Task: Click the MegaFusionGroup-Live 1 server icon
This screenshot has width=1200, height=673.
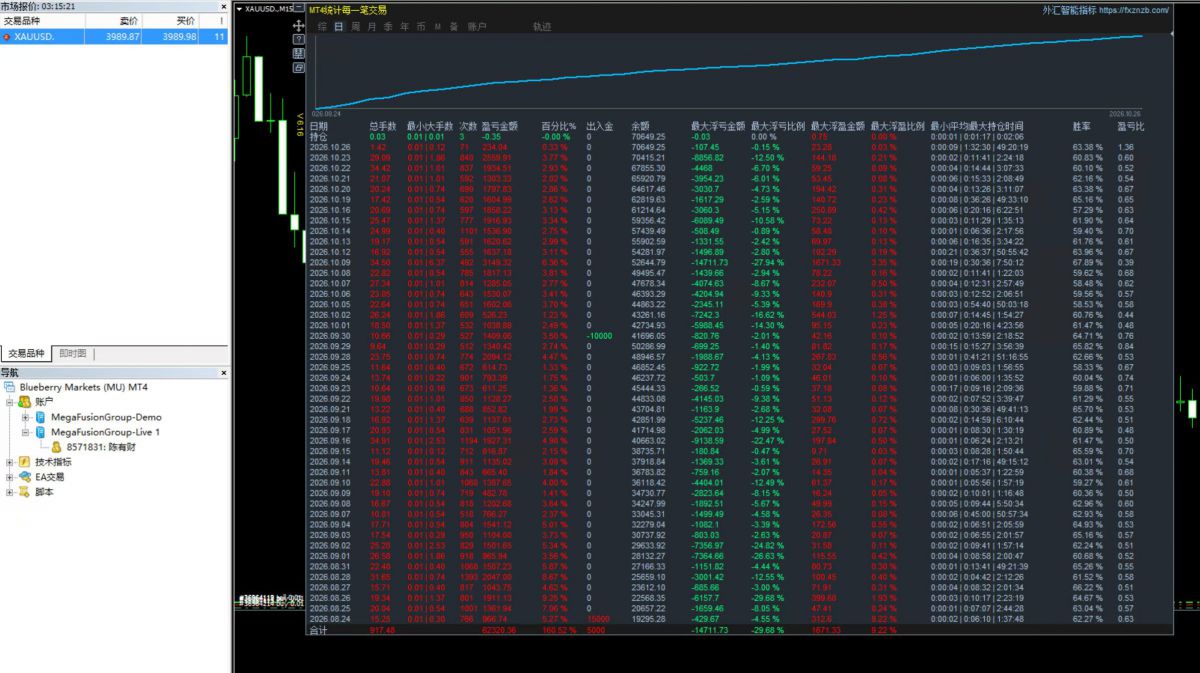Action: pyautogui.click(x=40, y=432)
